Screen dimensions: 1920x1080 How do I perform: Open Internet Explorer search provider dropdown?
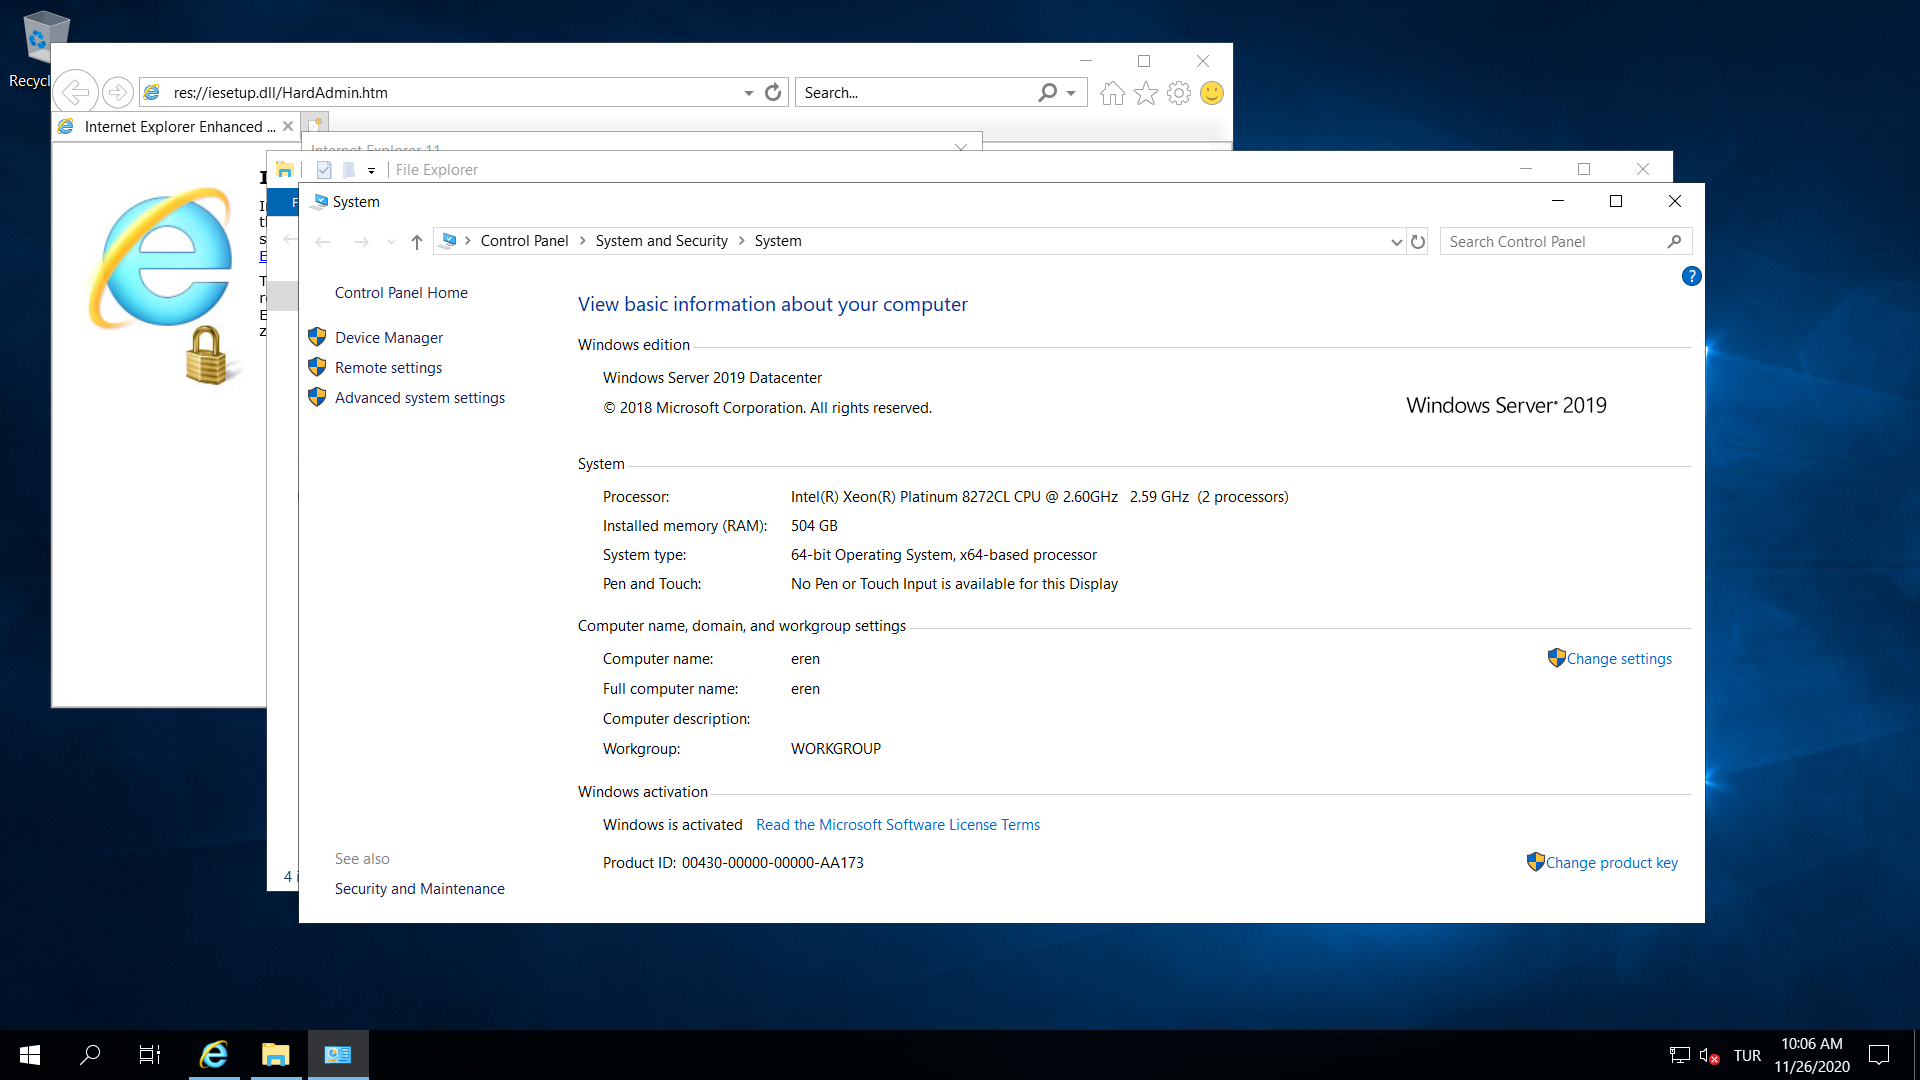[x=1071, y=93]
